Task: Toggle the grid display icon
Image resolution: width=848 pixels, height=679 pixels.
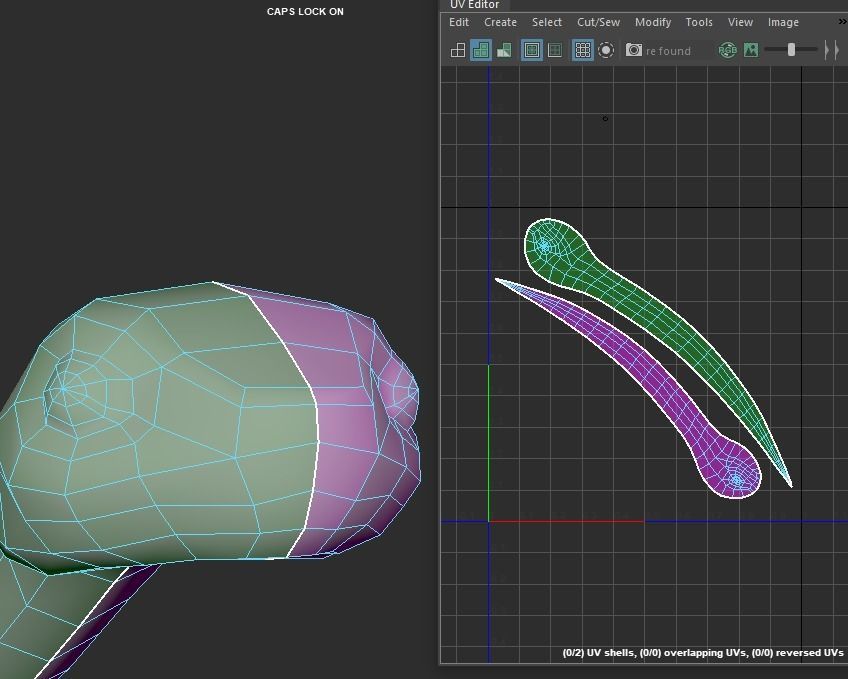Action: point(583,50)
